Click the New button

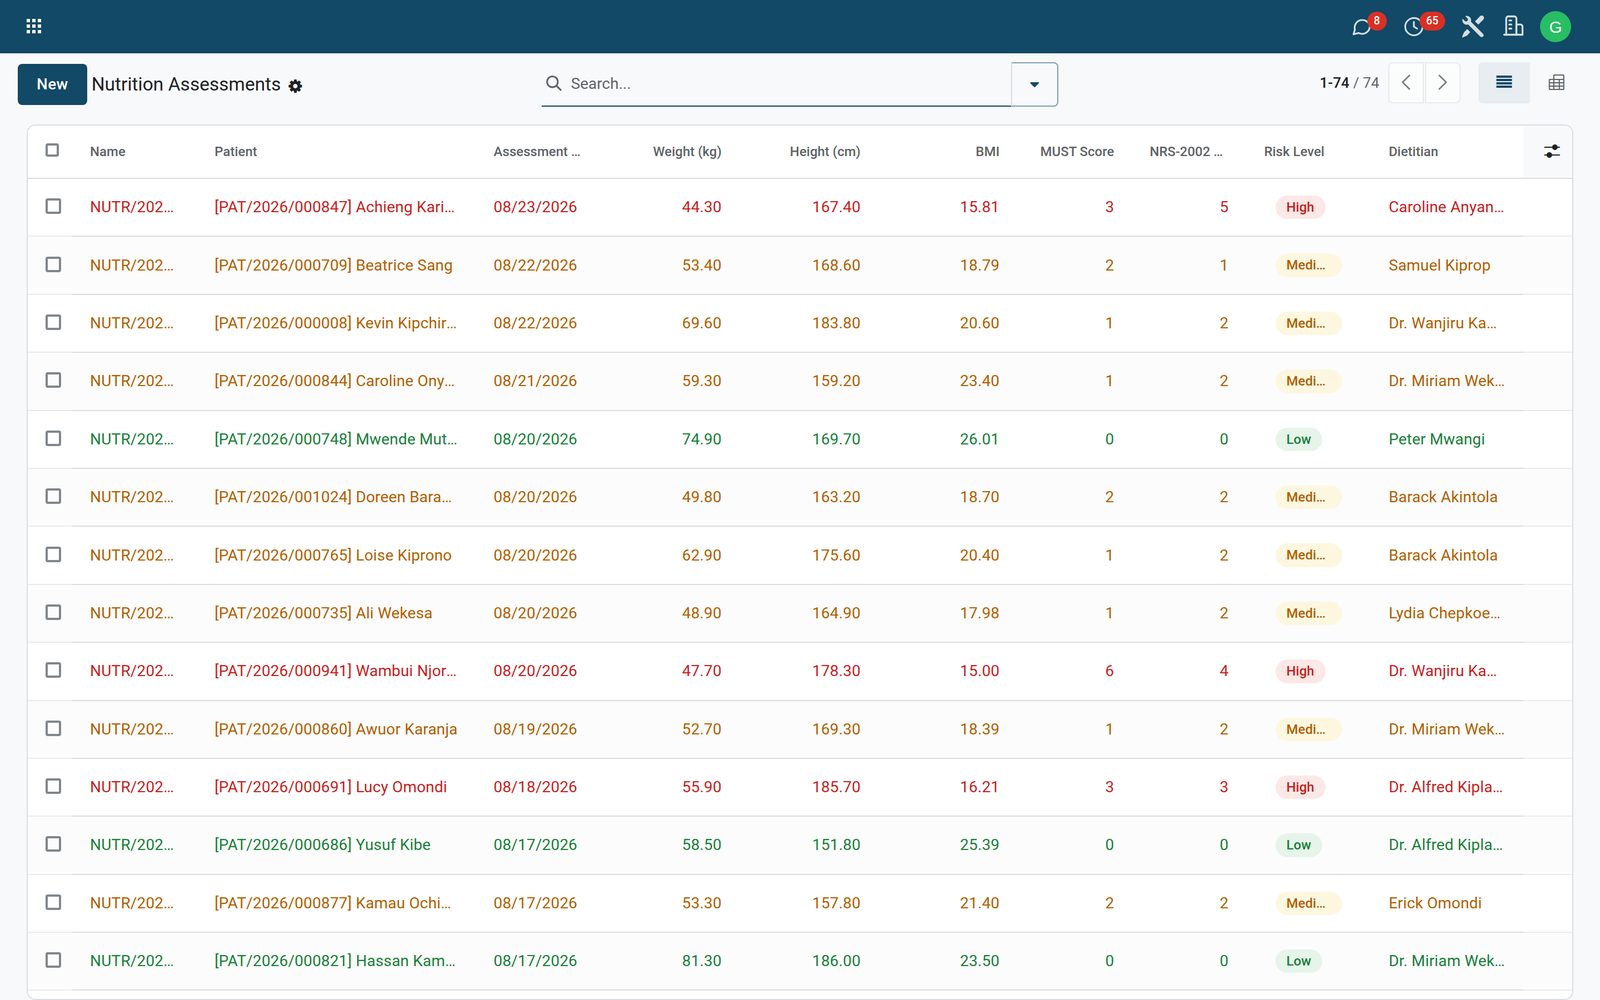click(52, 84)
